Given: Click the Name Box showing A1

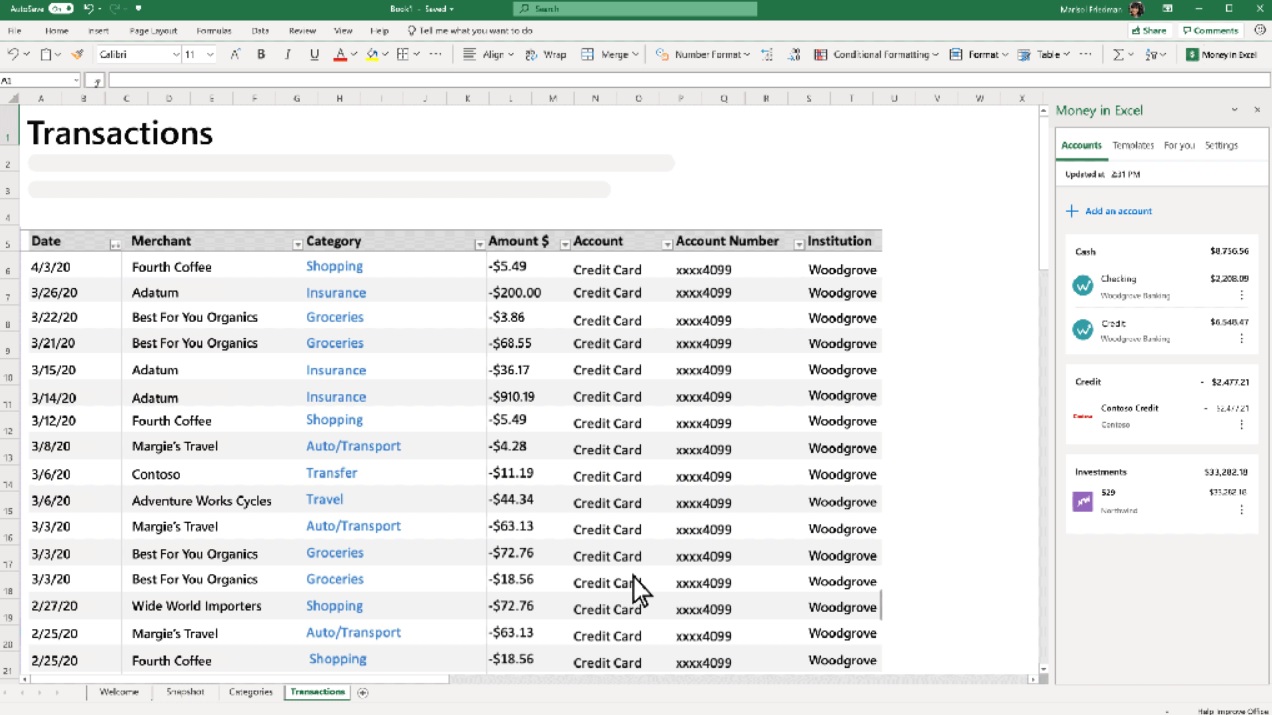Looking at the screenshot, I should coord(40,80).
